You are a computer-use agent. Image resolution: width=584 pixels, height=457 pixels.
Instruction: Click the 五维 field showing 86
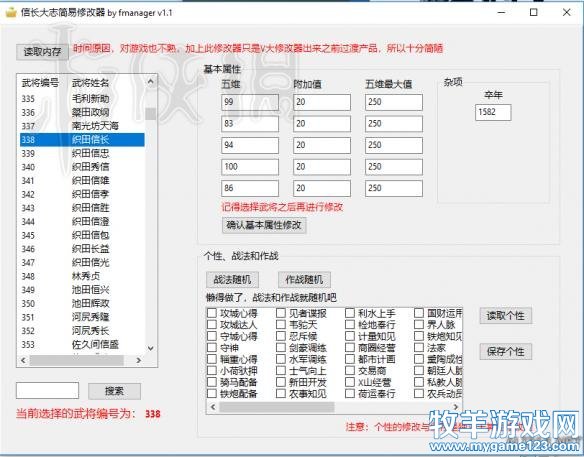coord(250,188)
